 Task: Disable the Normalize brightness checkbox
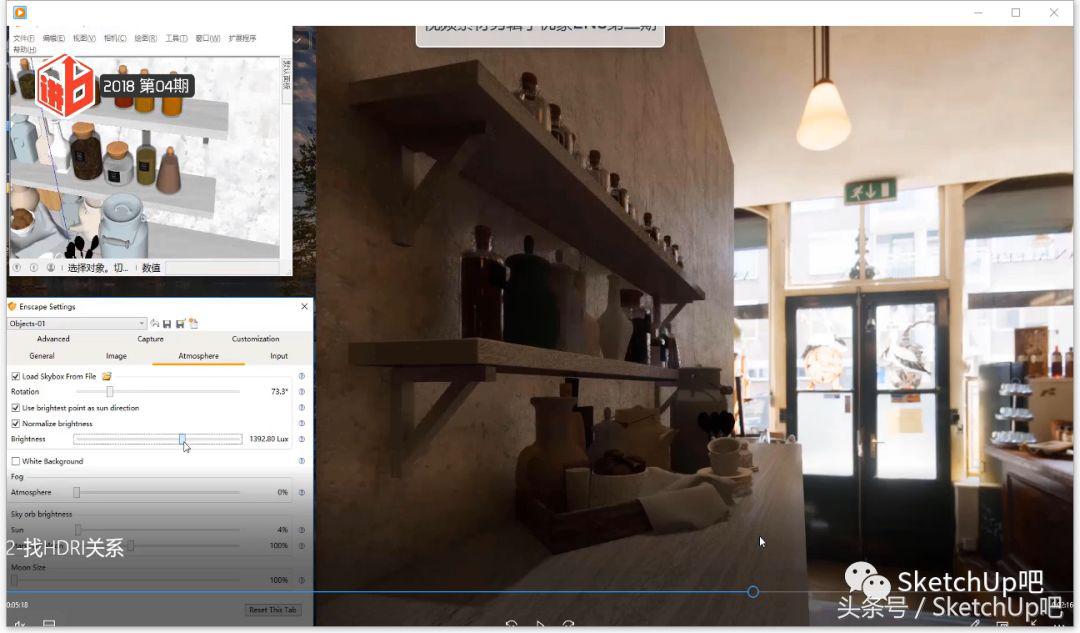pos(15,424)
